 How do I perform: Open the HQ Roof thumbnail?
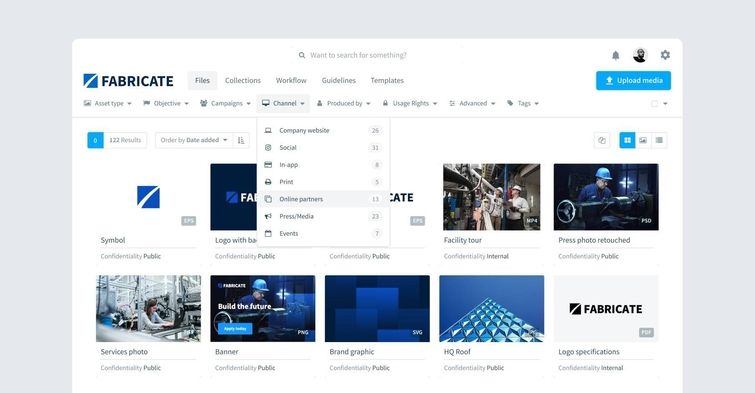[492, 309]
